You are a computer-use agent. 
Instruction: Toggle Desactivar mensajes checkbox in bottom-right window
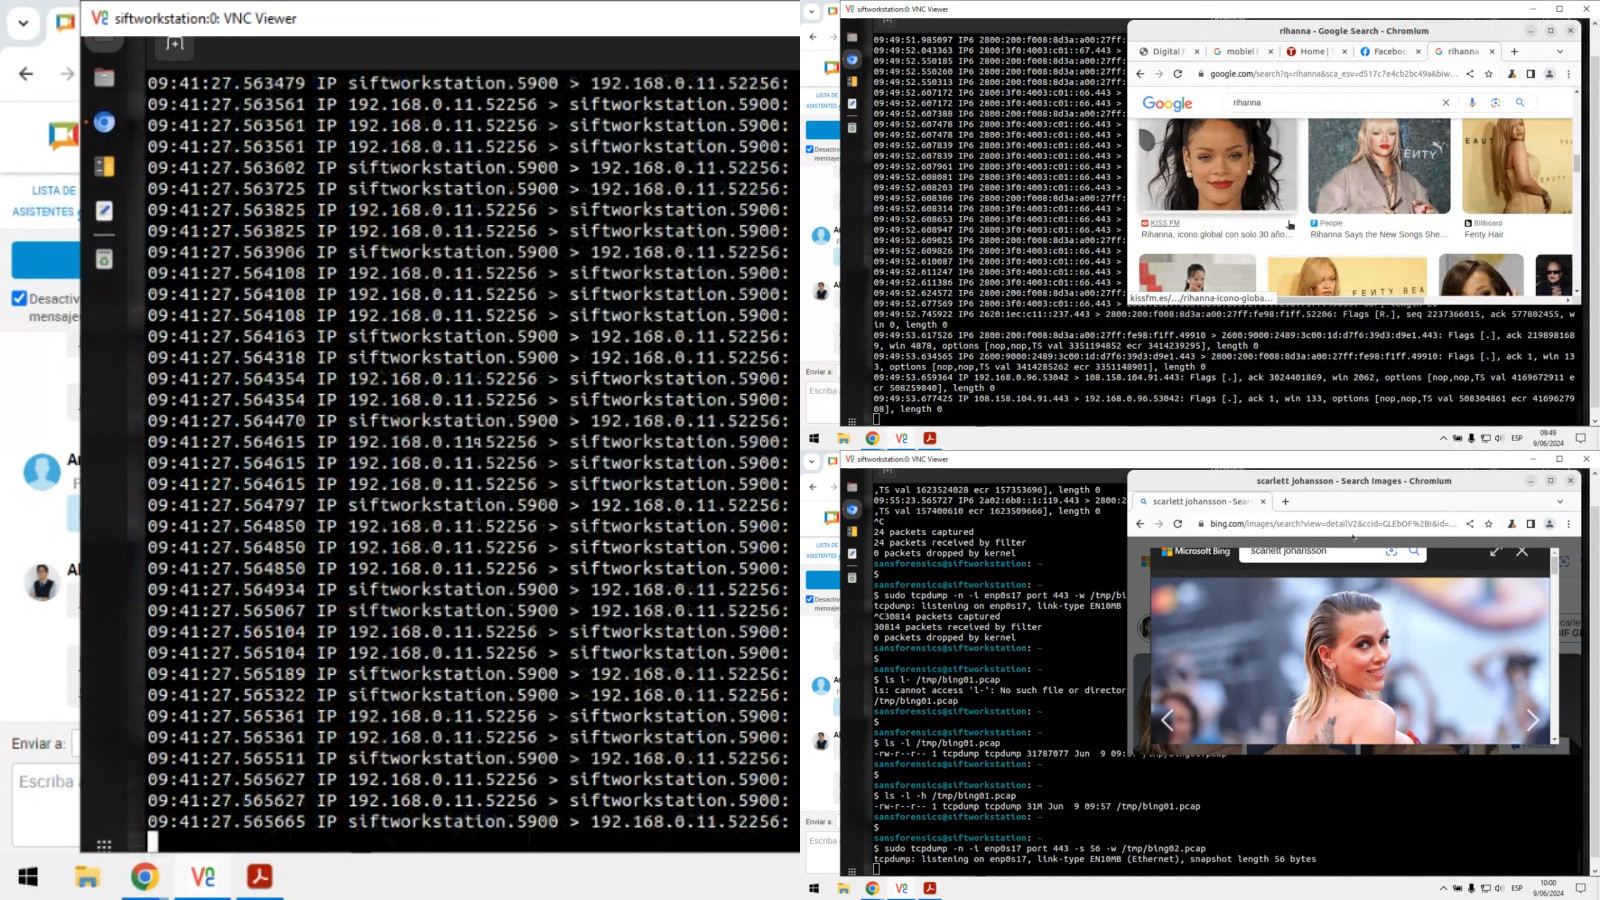point(810,599)
